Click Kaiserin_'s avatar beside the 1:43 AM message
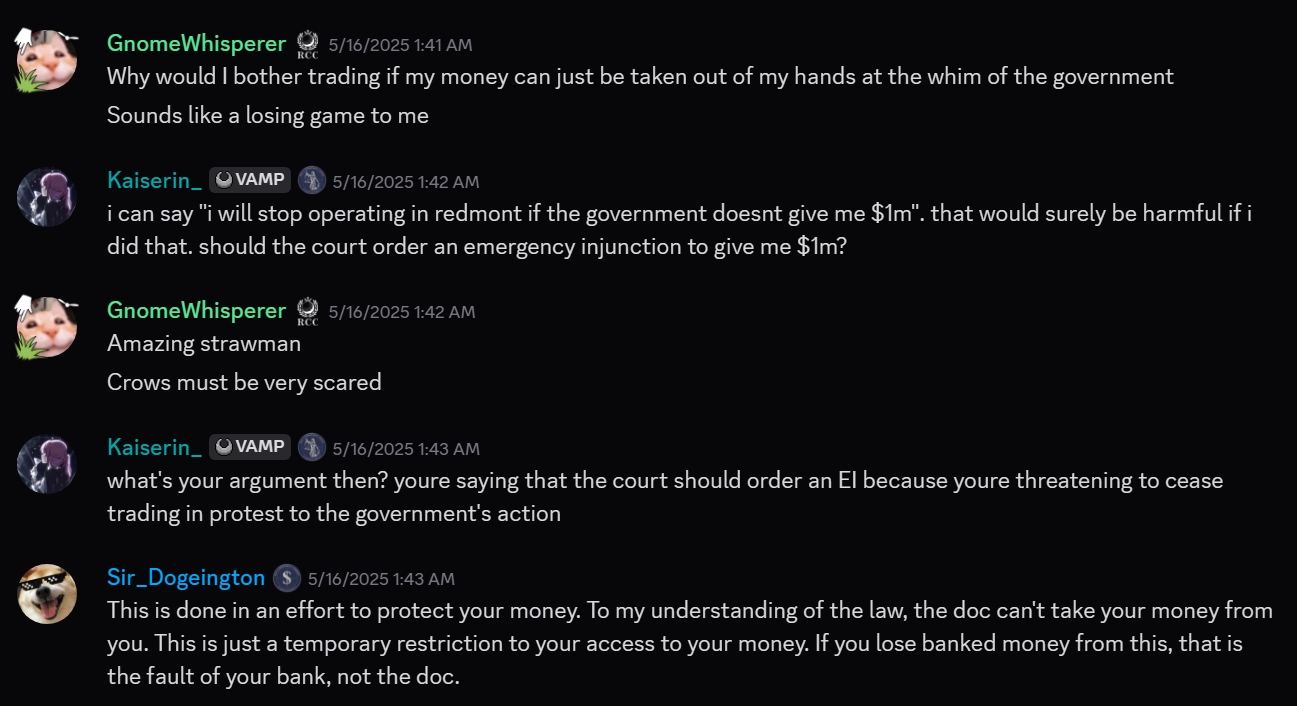 tap(46, 464)
